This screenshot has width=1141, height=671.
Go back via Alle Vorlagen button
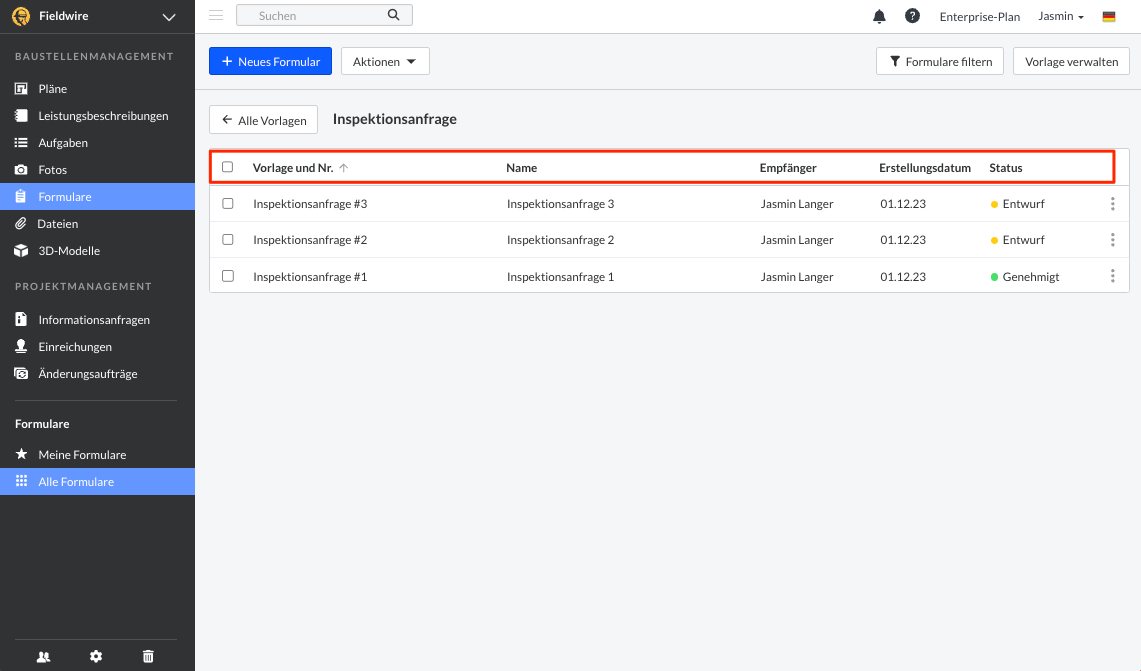click(263, 120)
